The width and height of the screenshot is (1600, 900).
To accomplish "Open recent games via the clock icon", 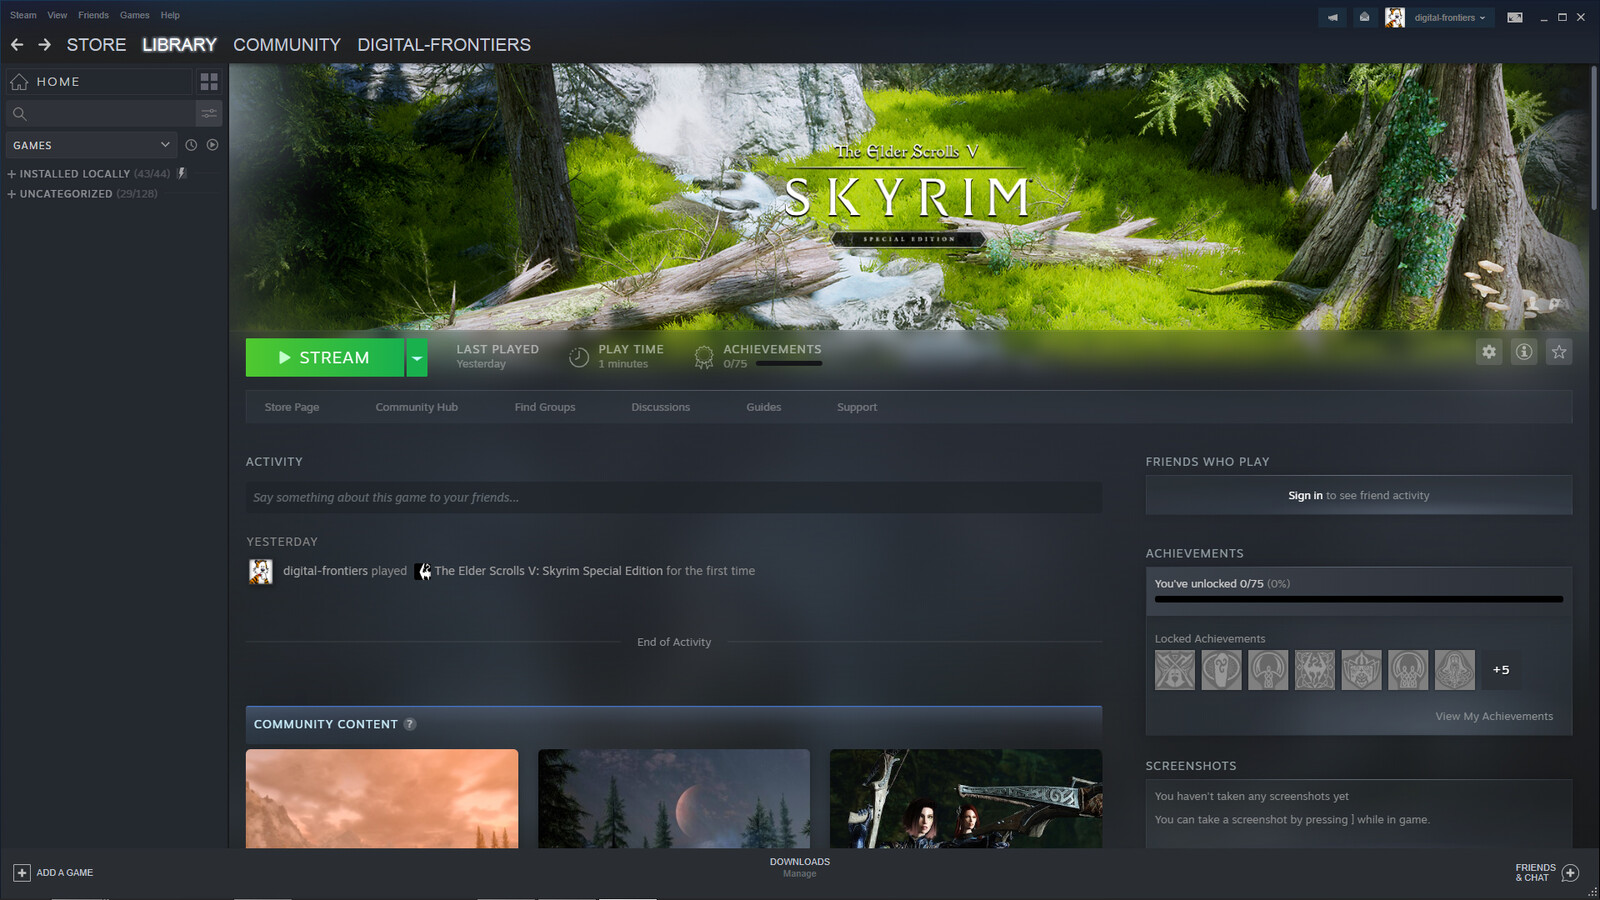I will pos(190,145).
